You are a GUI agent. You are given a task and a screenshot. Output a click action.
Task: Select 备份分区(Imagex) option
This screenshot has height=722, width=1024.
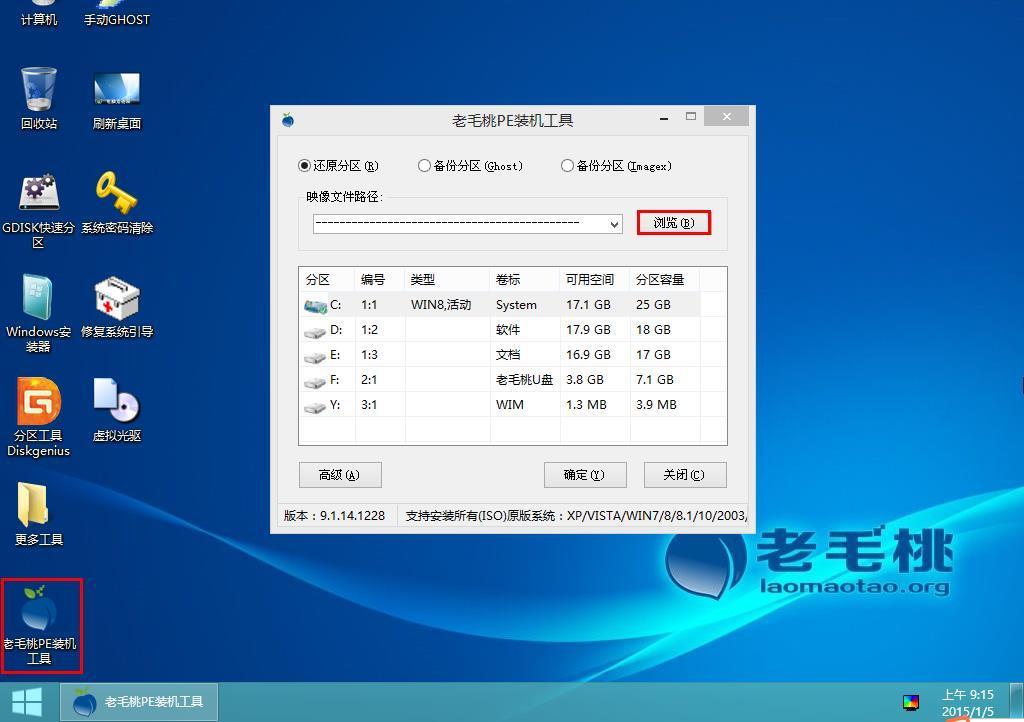[567, 166]
